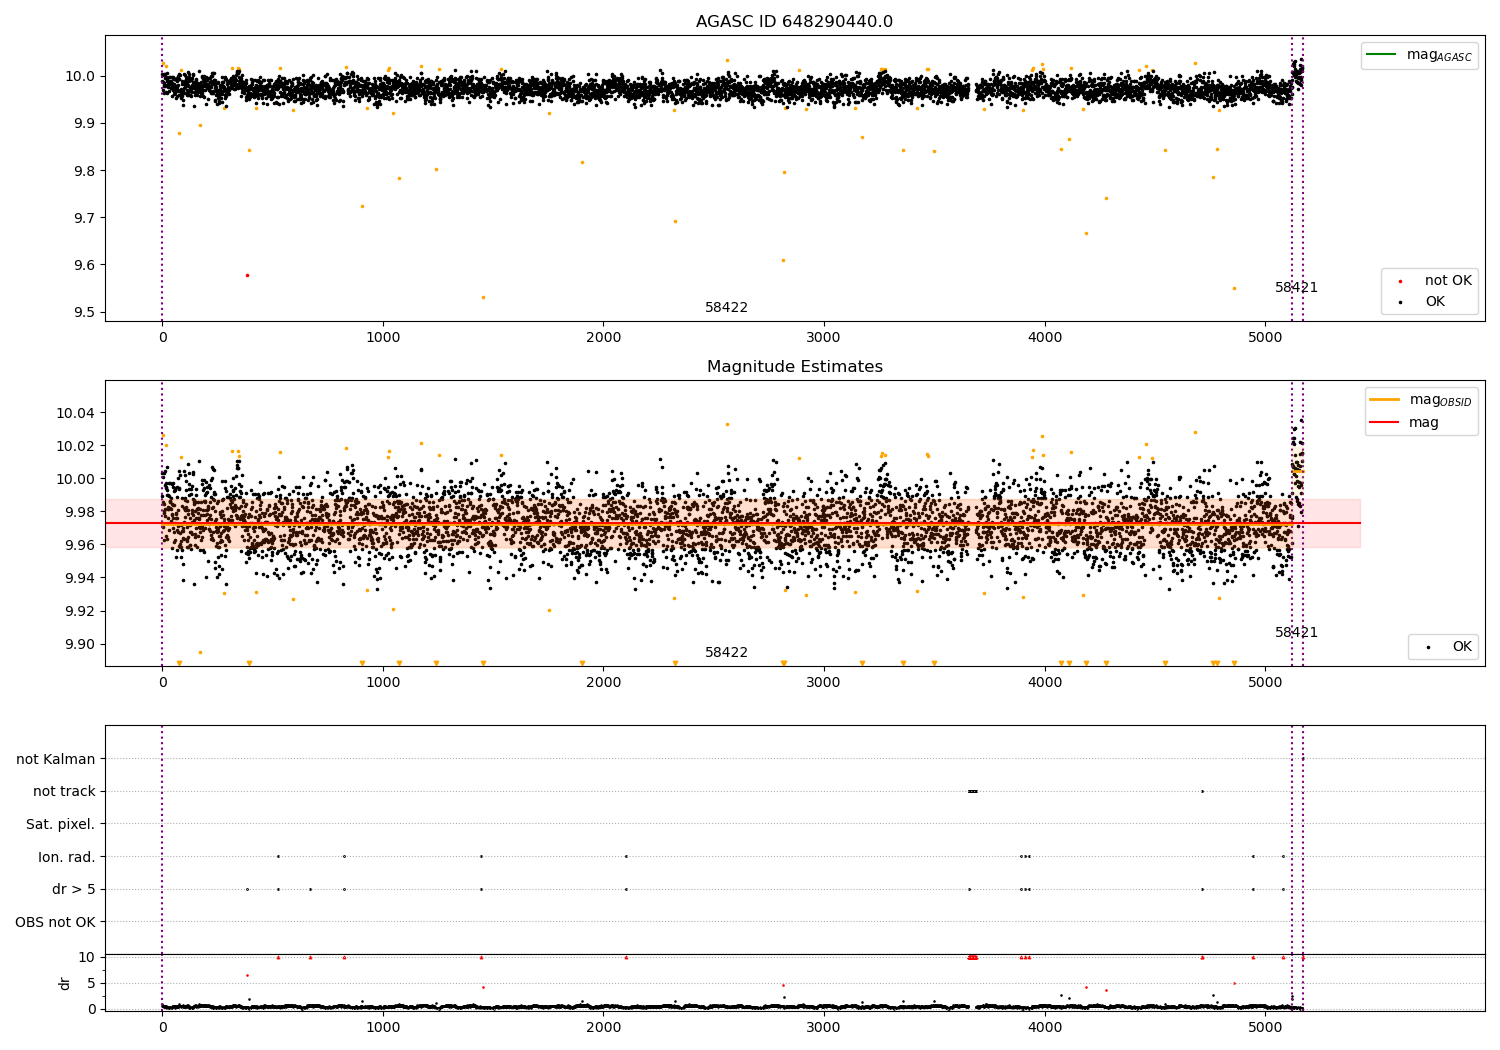Click the "58421" annotation in the Magnitude Estimates plot
This screenshot has width=1500, height=1050.
pos(1296,633)
